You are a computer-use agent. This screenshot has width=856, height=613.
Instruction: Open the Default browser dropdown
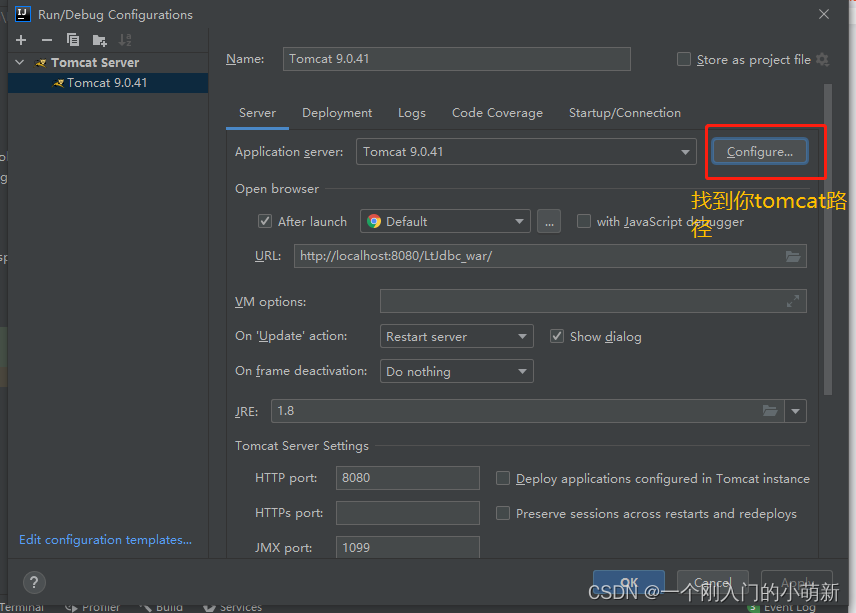pos(519,221)
